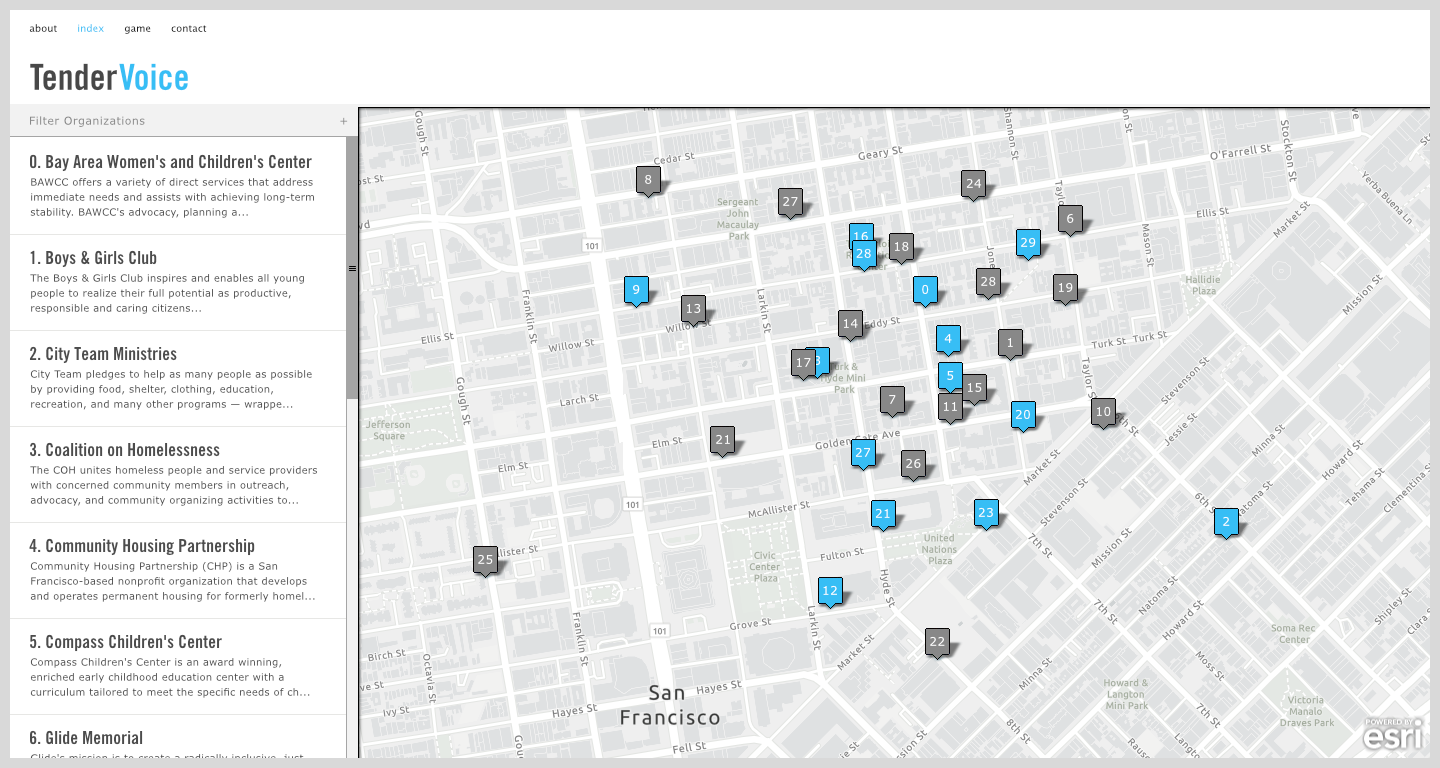Select blue marker 12 near Civic Center Plaza
1440x768 pixels.
(x=830, y=592)
